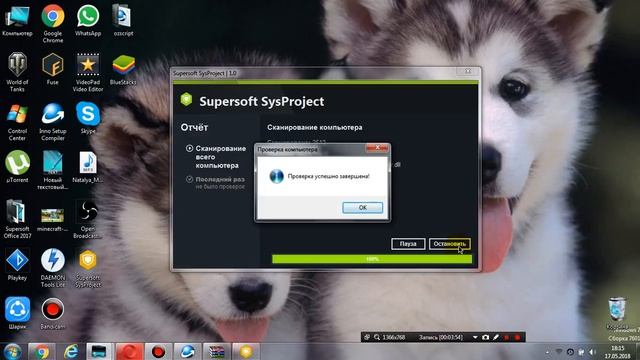Viewport: 640px width, 360px height.
Task: Enable the drawing pencil on recording bar
Action: point(496,338)
